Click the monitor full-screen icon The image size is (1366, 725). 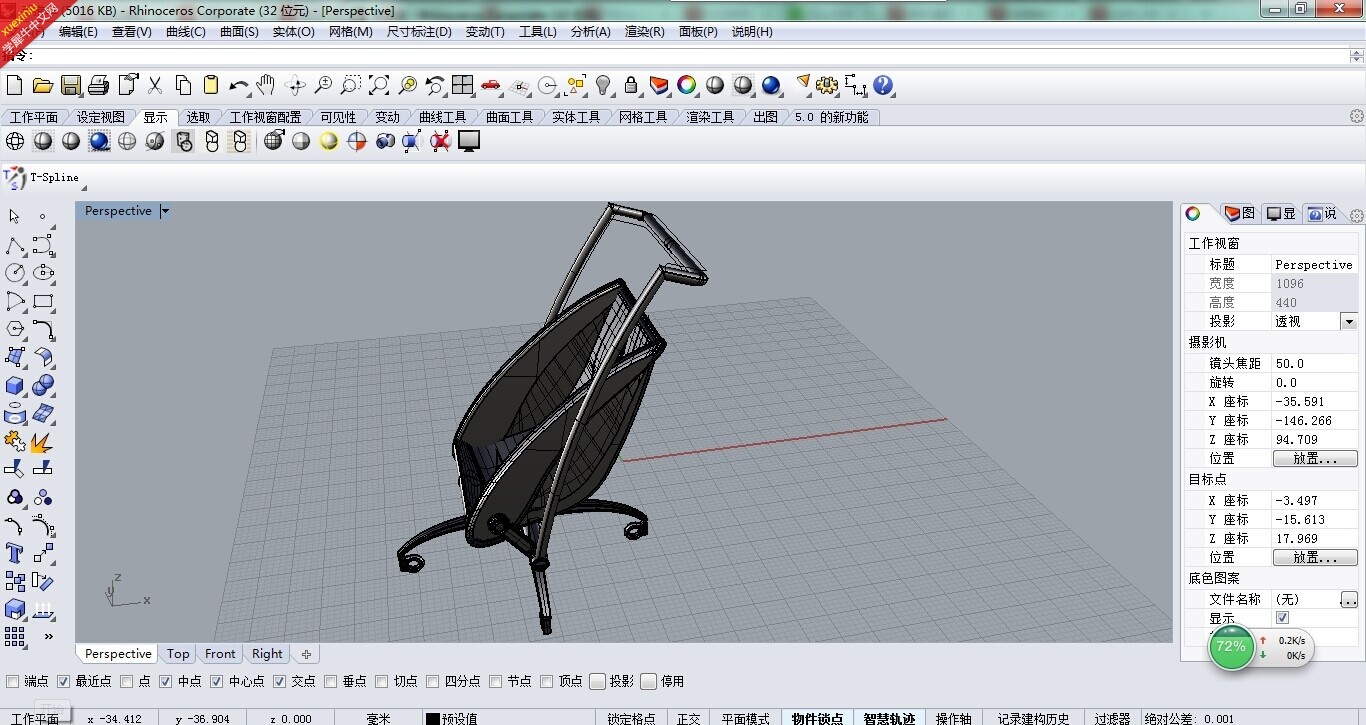click(x=469, y=141)
